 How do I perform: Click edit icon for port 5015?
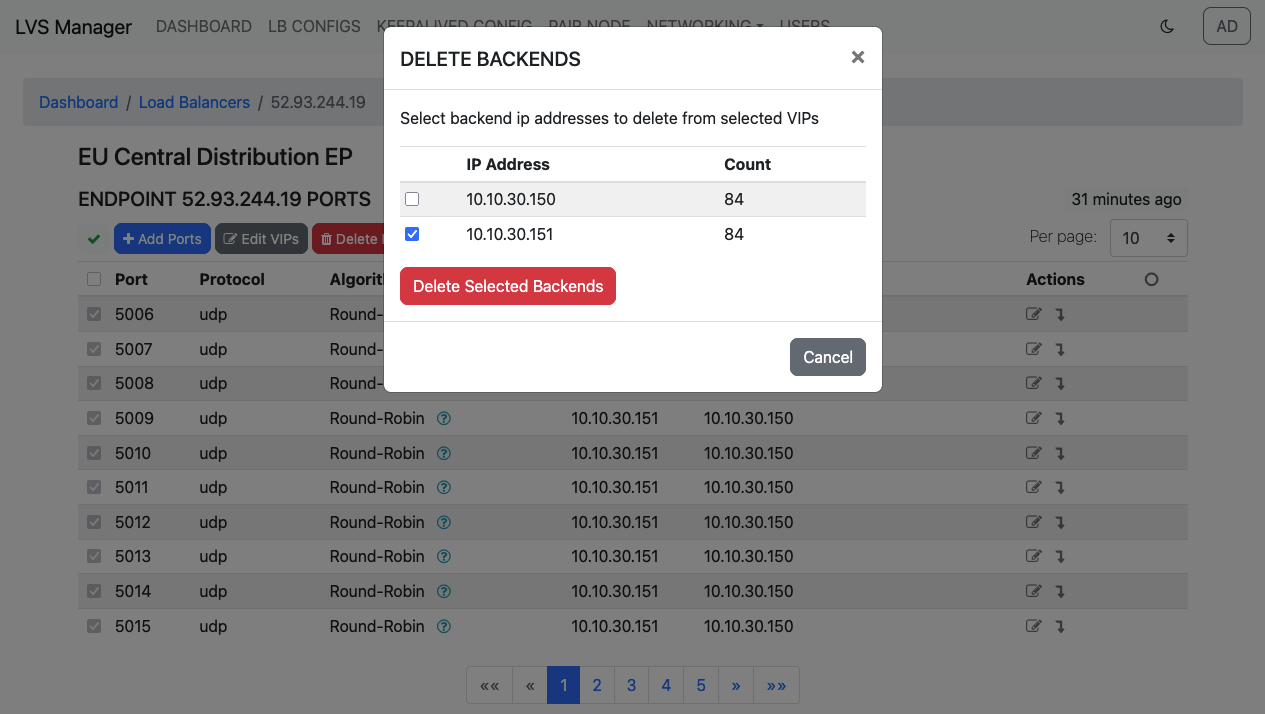pyautogui.click(x=1034, y=626)
